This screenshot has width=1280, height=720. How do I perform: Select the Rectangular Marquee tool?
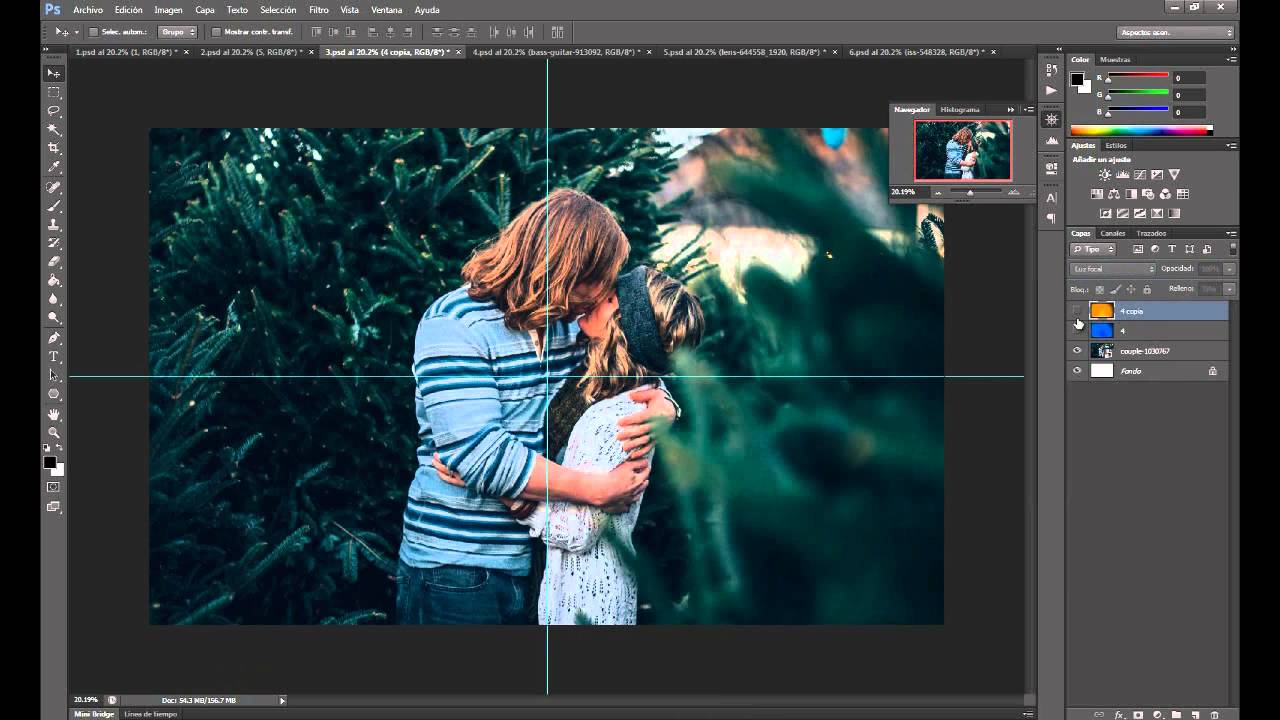click(x=54, y=92)
